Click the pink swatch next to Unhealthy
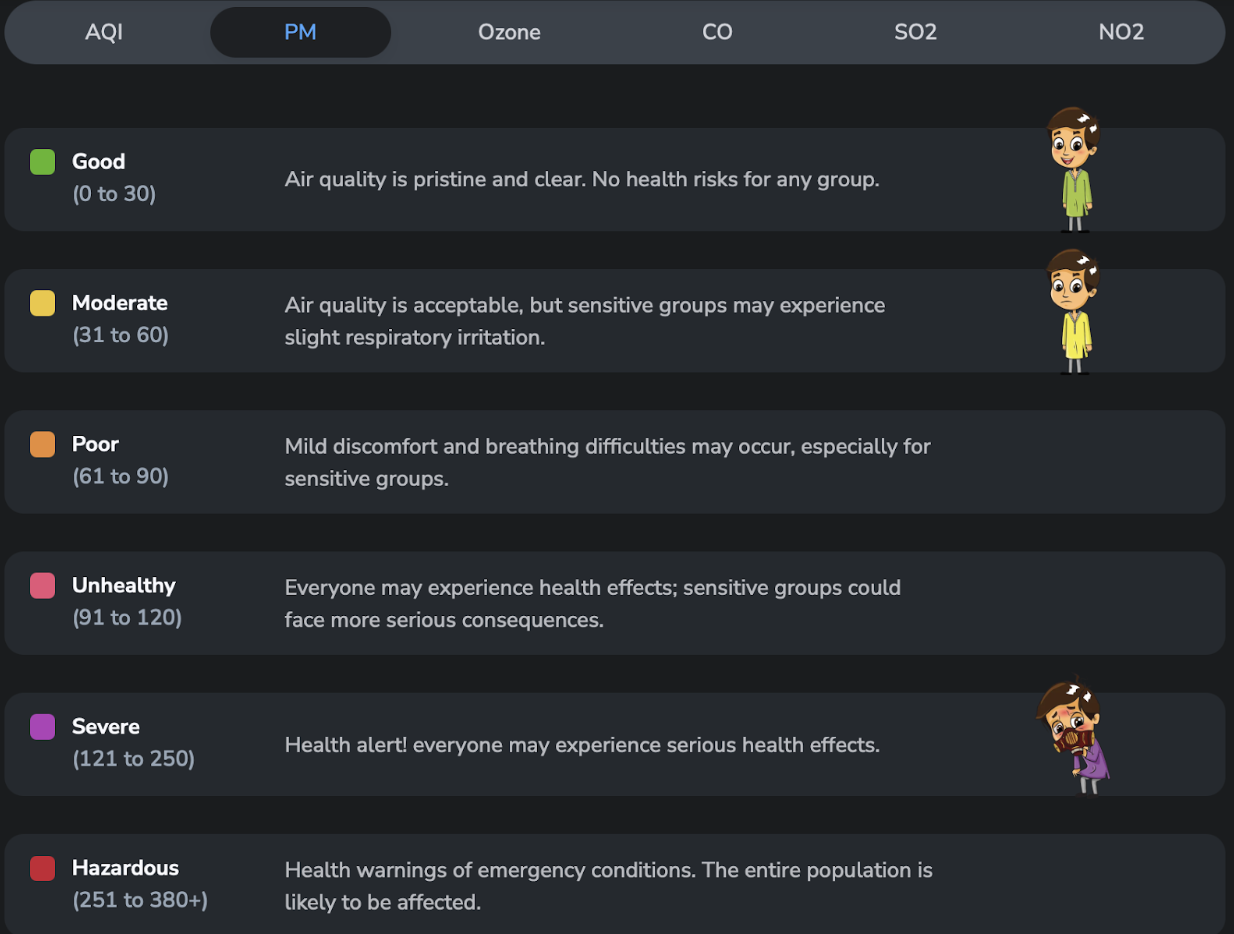Image resolution: width=1234 pixels, height=934 pixels. coord(41,585)
